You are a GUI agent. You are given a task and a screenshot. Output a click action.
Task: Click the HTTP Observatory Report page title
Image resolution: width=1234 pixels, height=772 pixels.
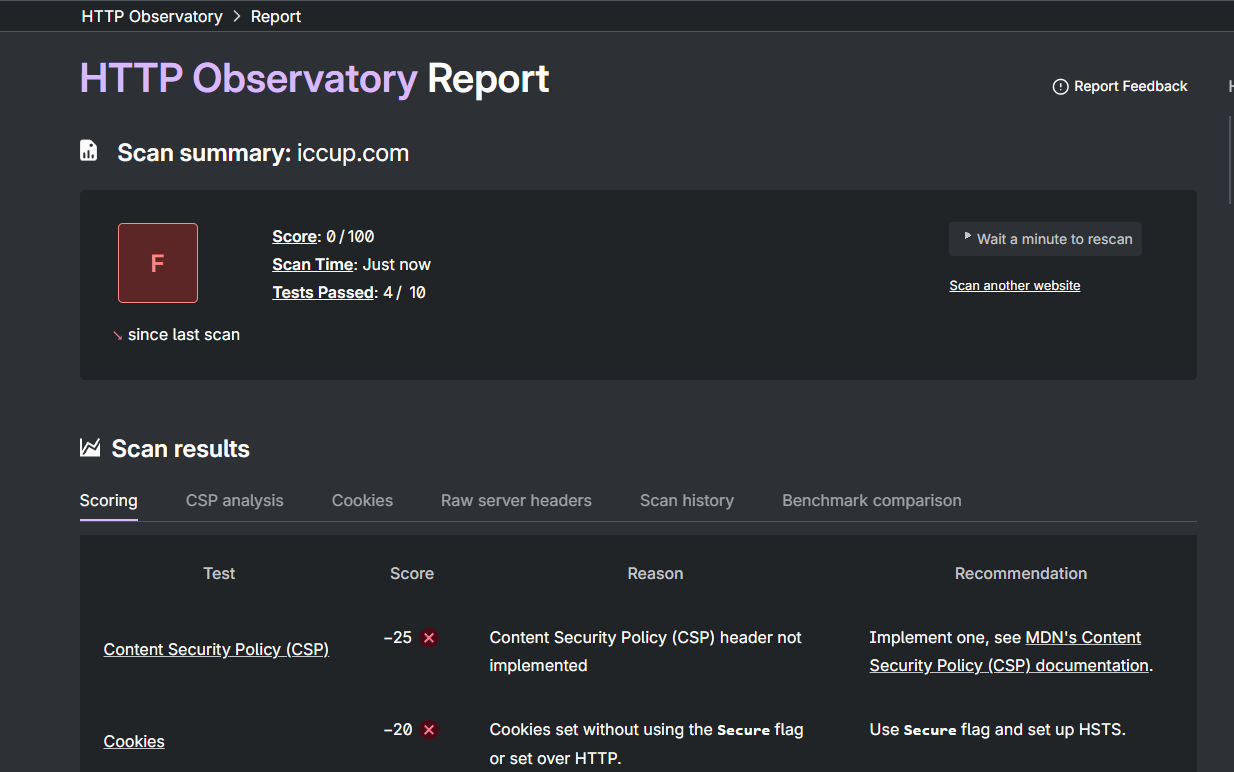[314, 79]
